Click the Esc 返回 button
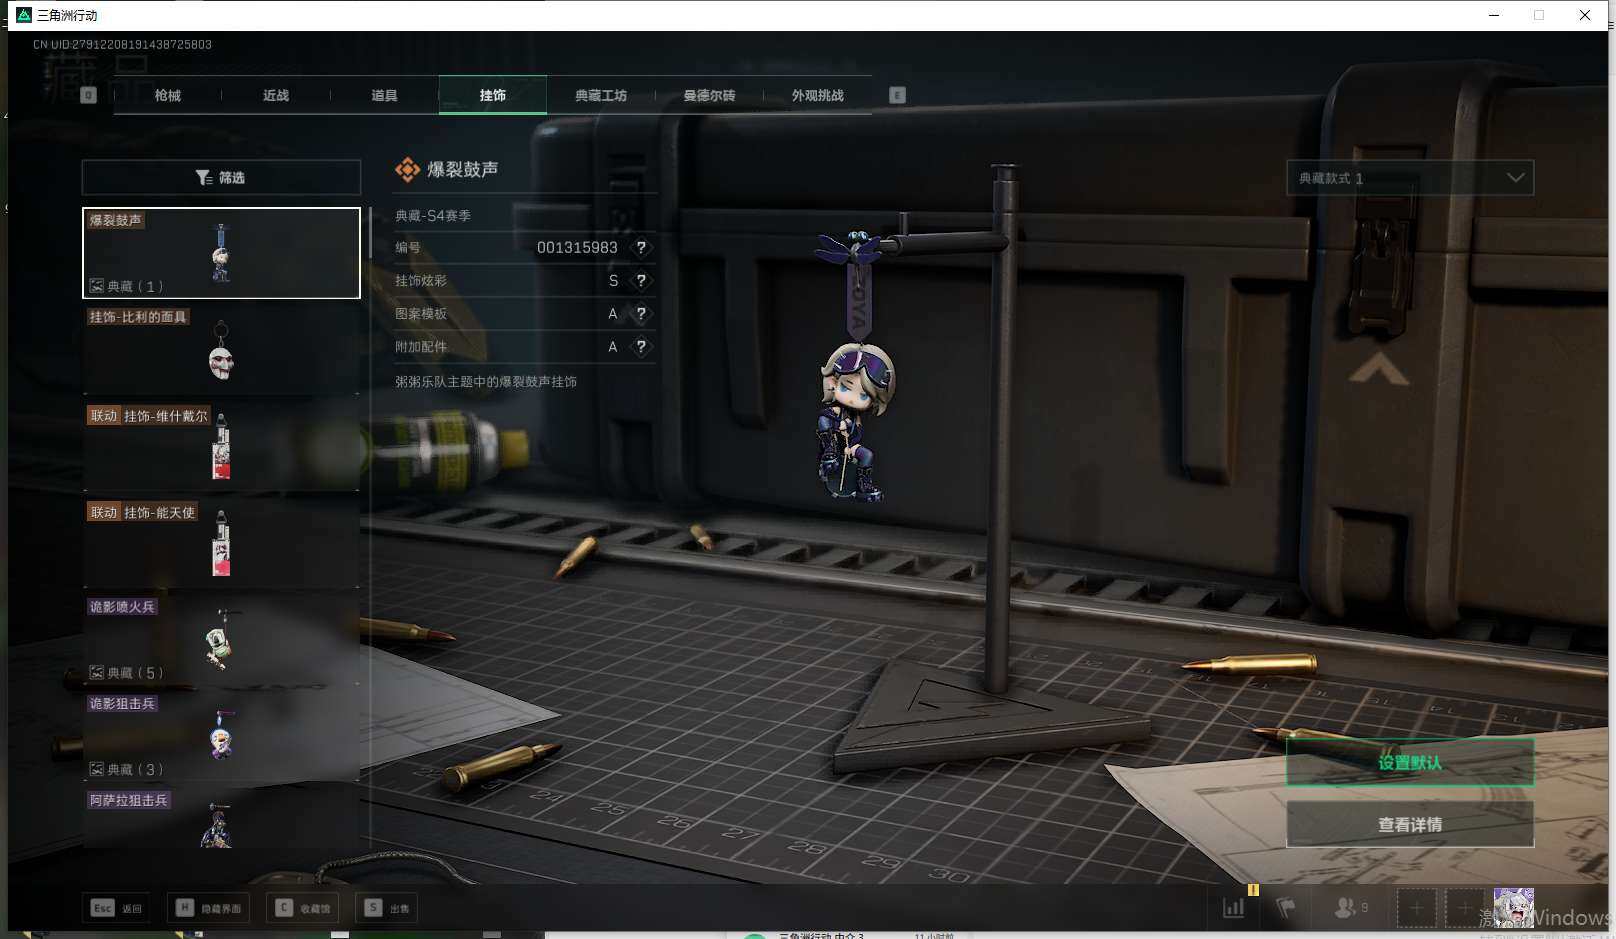 (117, 908)
